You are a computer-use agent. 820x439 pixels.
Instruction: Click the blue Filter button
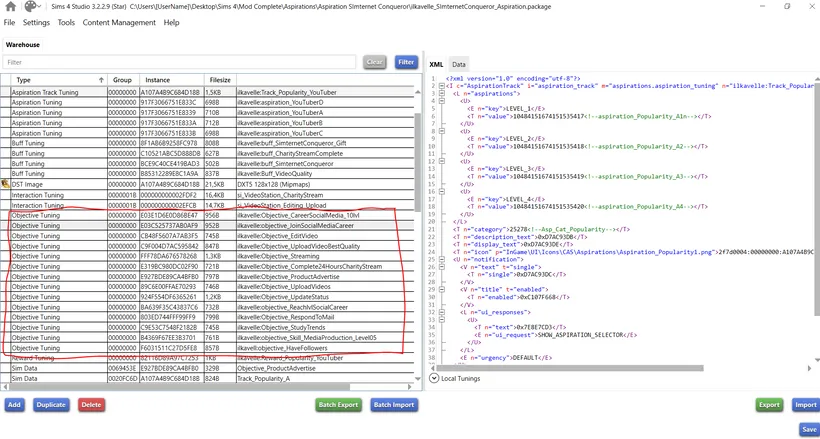pyautogui.click(x=406, y=62)
